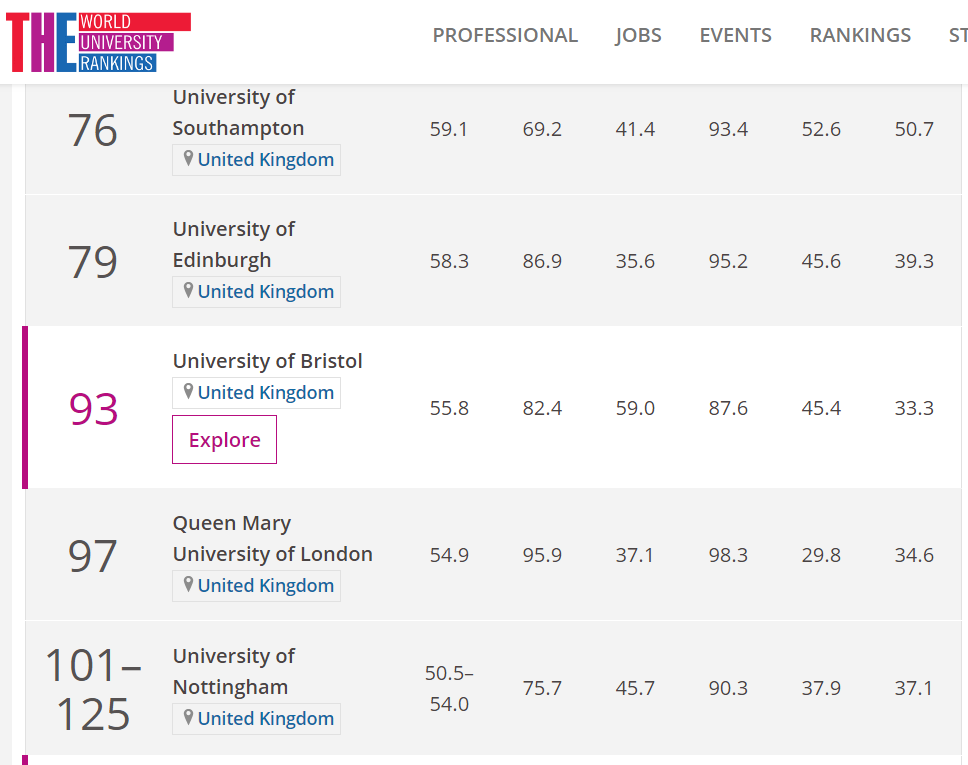Click location pin icon in Nottingham row
Image resolution: width=968 pixels, height=765 pixels.
click(187, 717)
